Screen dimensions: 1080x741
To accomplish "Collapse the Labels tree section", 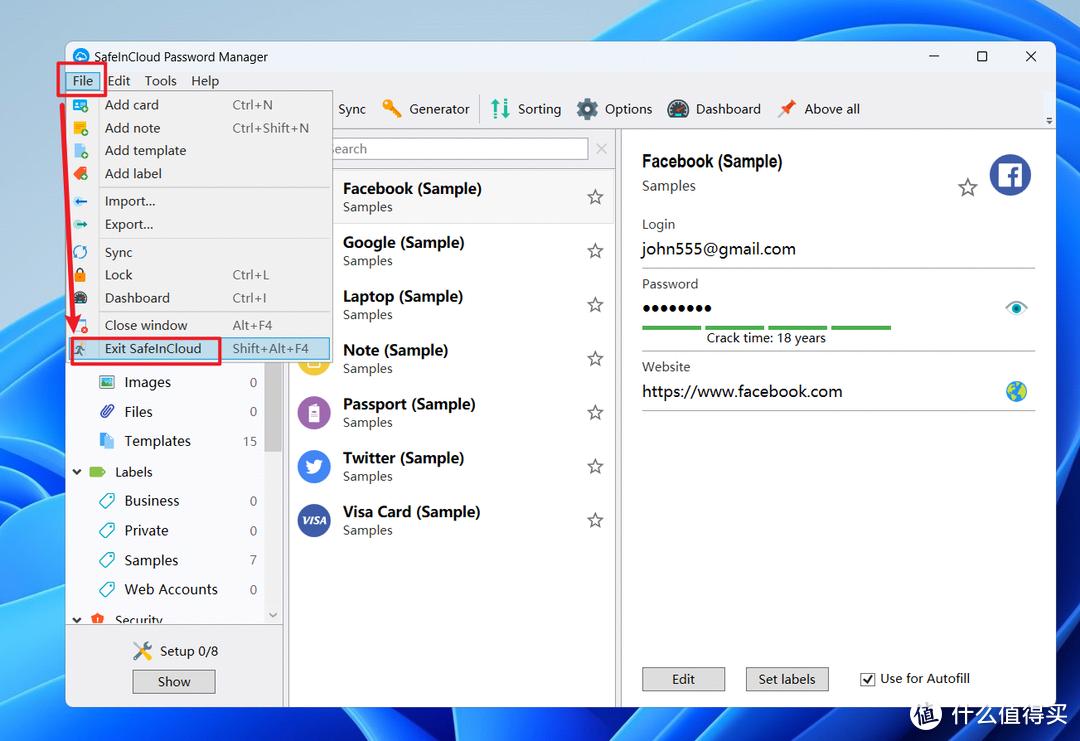I will tap(77, 472).
